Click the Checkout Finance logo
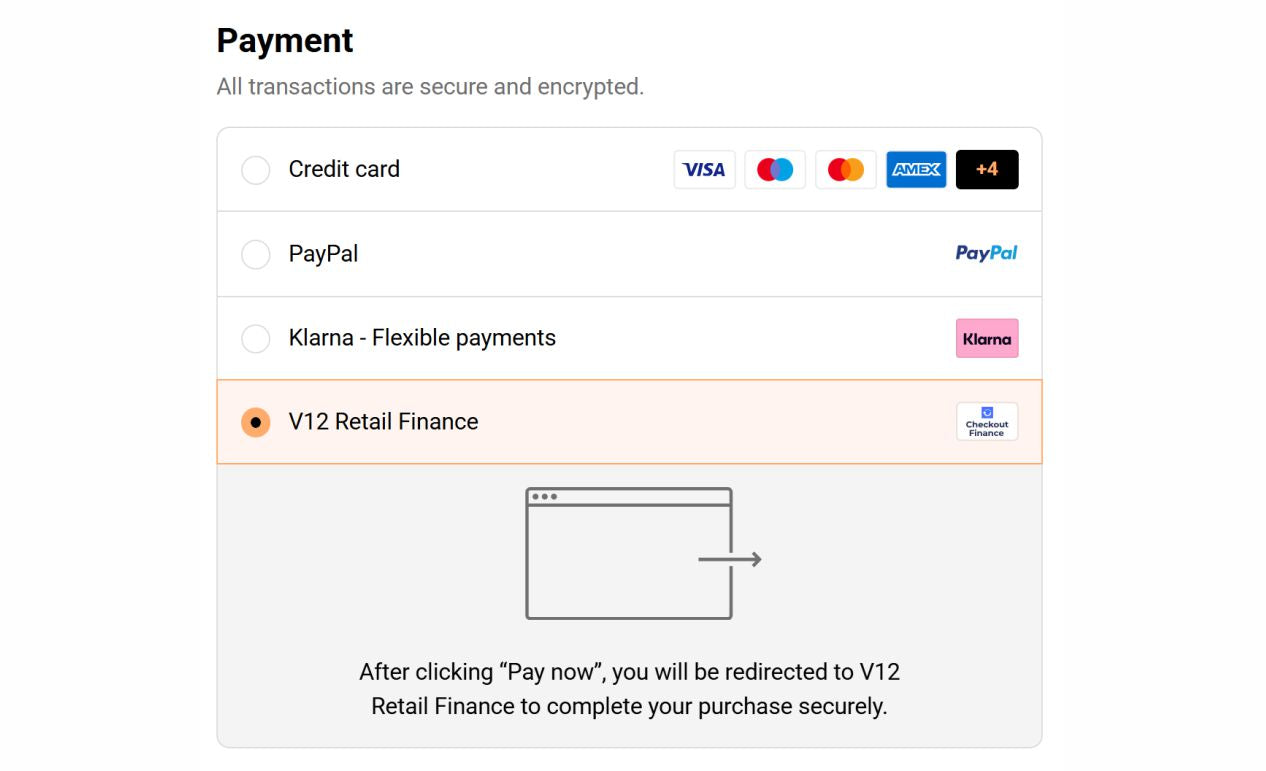 pos(987,422)
